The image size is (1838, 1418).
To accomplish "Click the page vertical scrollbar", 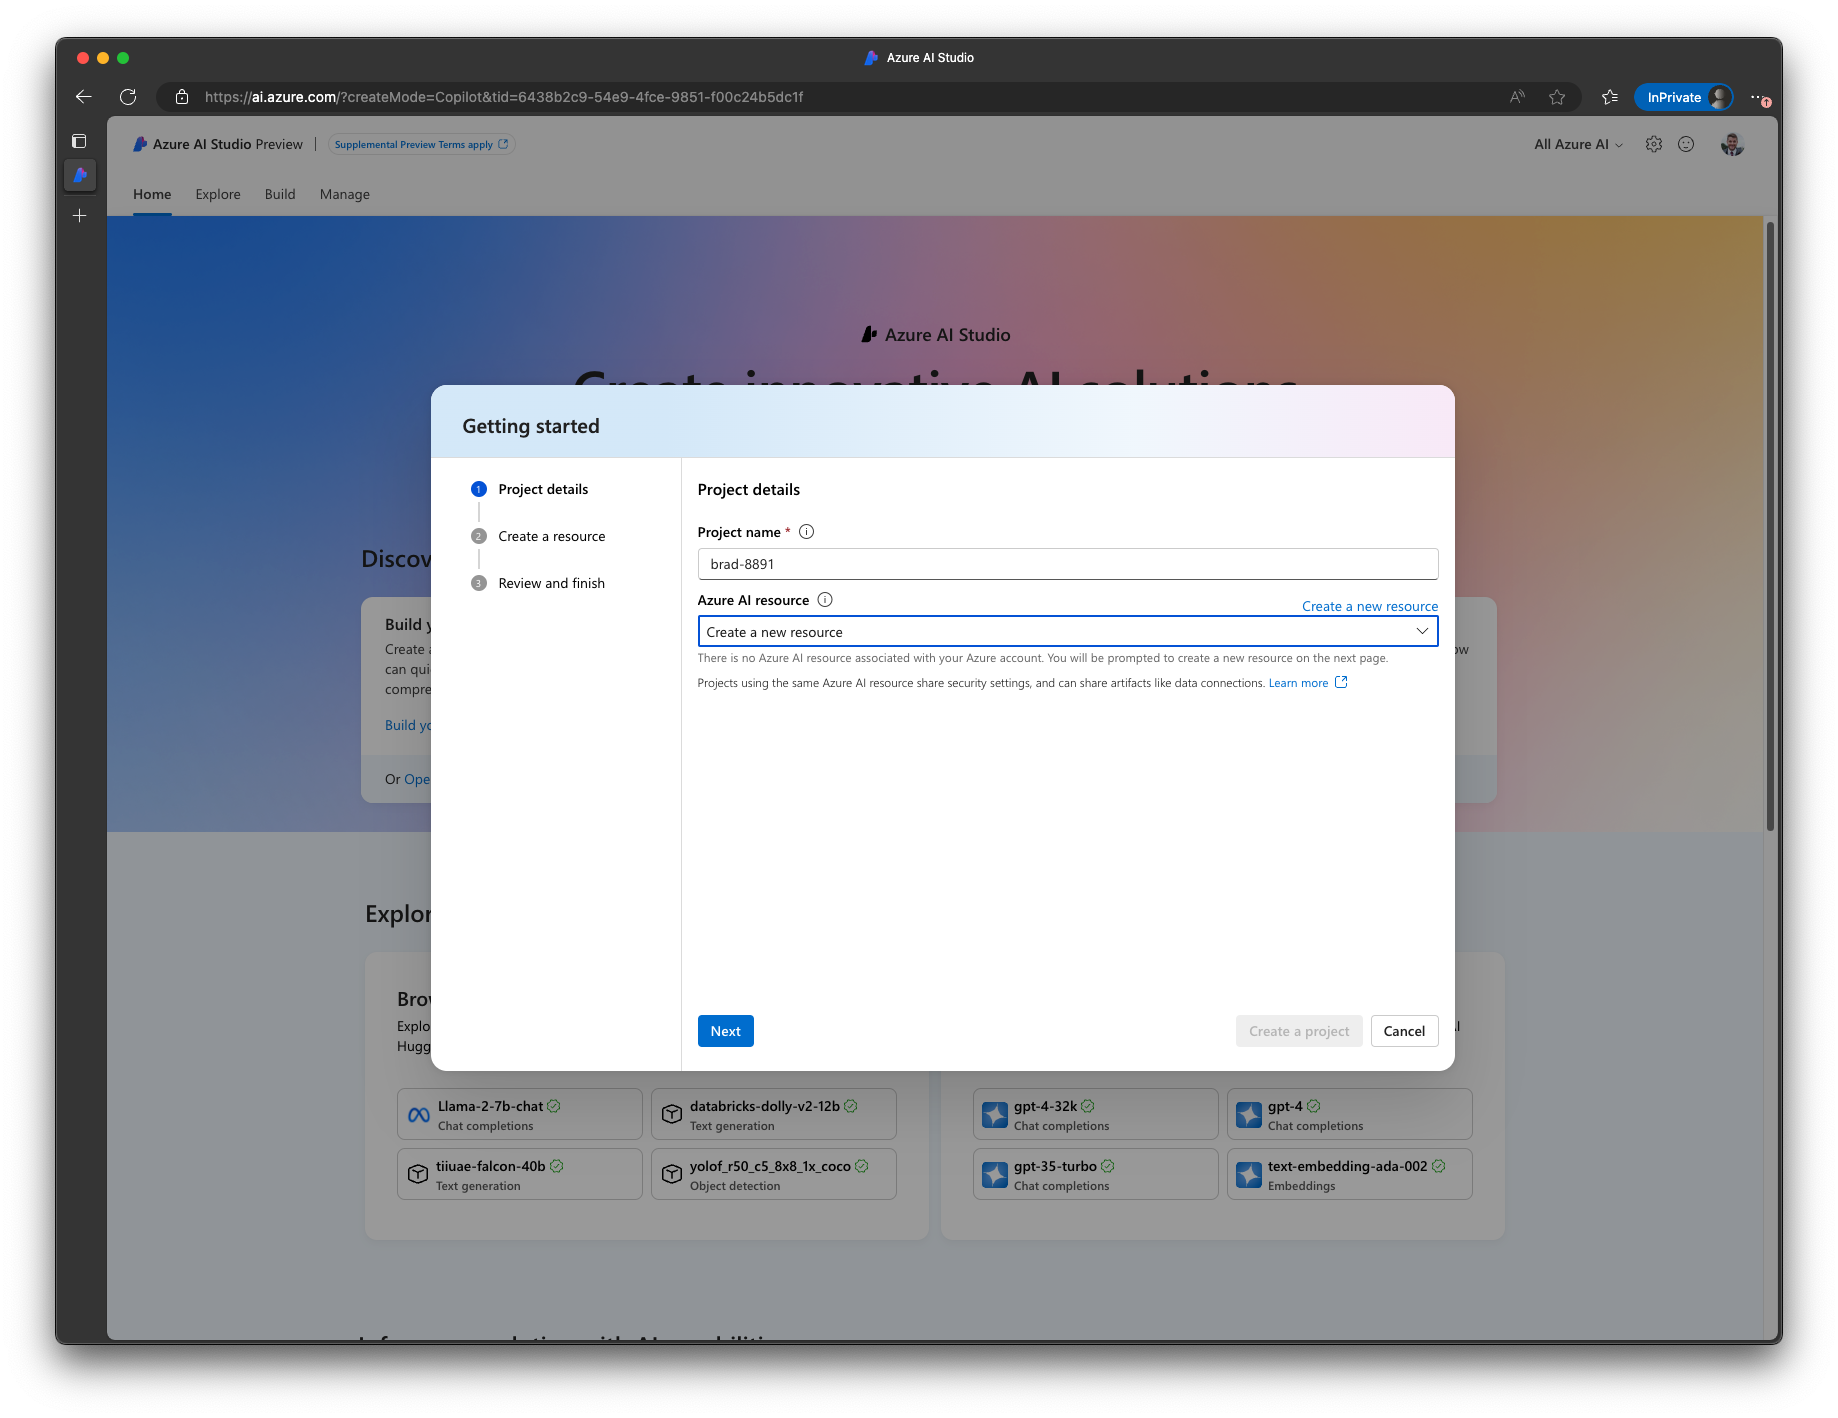I will point(1770,525).
